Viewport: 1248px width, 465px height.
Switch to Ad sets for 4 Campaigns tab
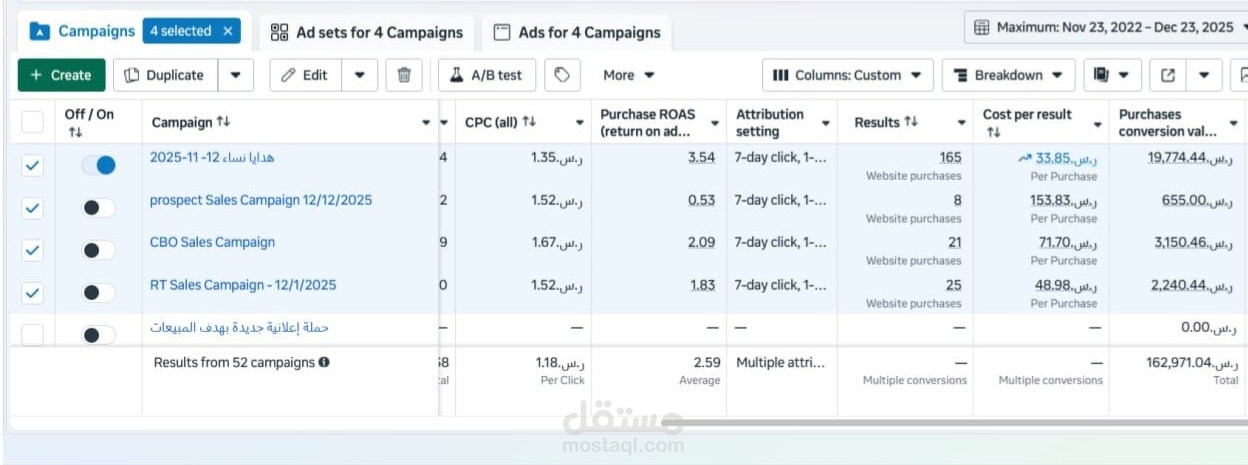367,33
